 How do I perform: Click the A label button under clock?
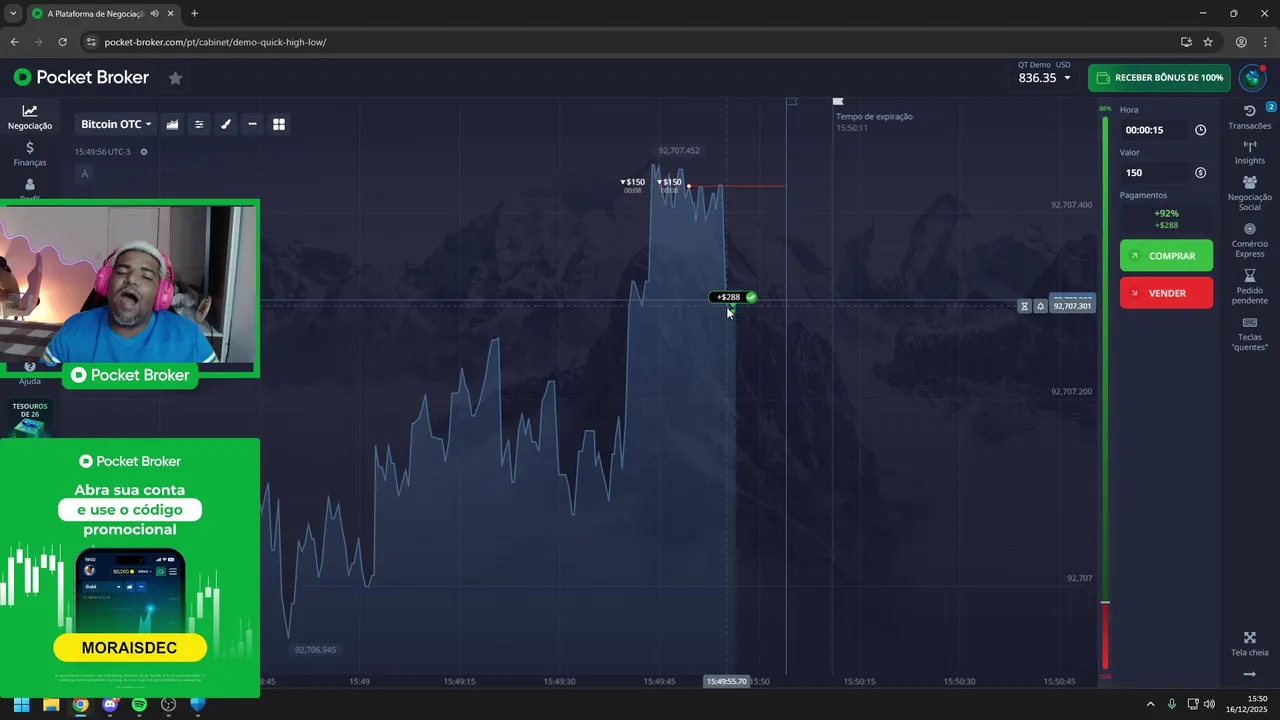point(84,174)
